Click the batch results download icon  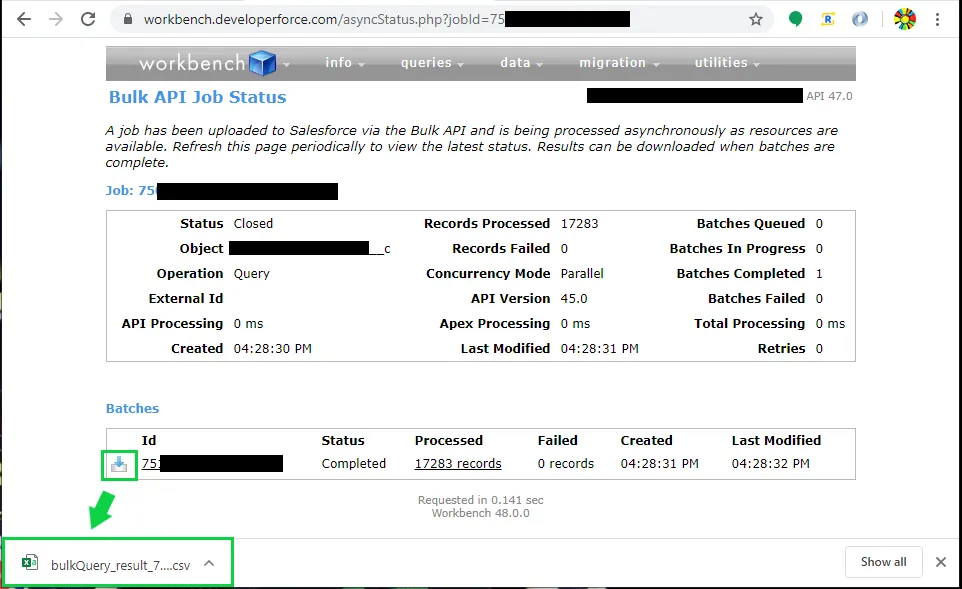coord(119,464)
